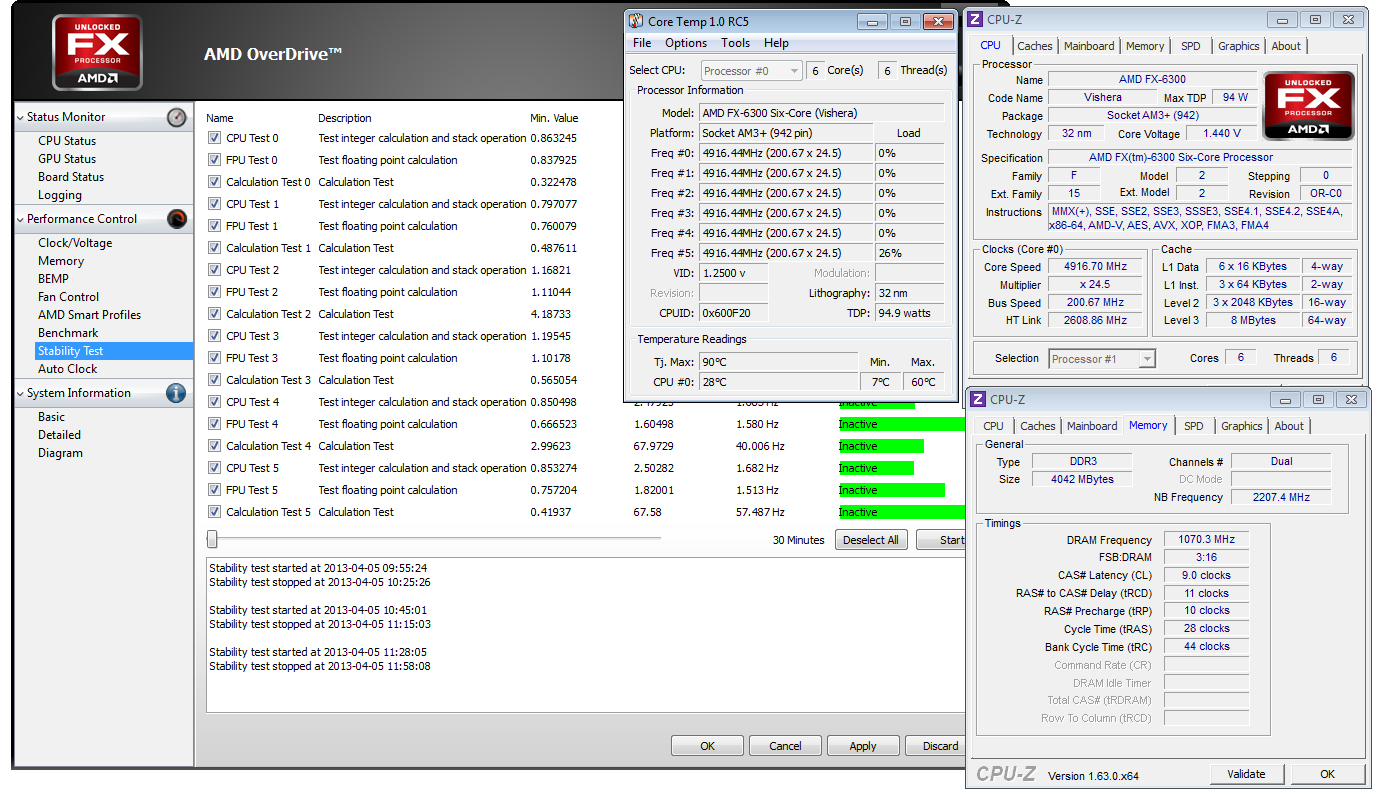Open the Processor Selection dropdown in CPU-Z
This screenshot has height=794, width=1378.
coord(1101,359)
